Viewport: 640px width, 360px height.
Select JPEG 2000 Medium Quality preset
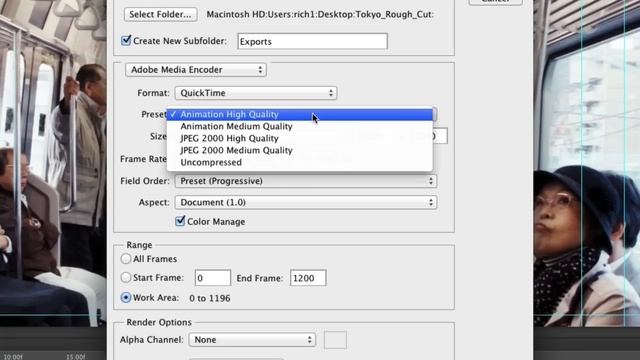(x=300, y=150)
